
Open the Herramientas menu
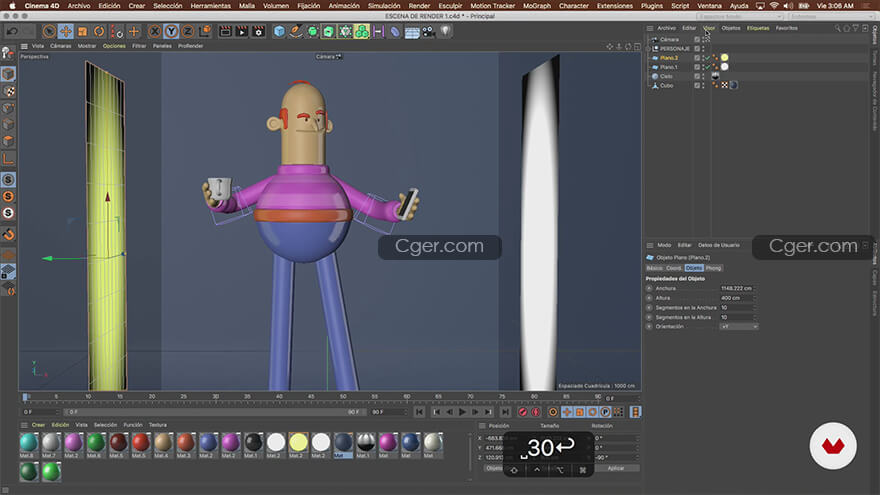click(210, 6)
